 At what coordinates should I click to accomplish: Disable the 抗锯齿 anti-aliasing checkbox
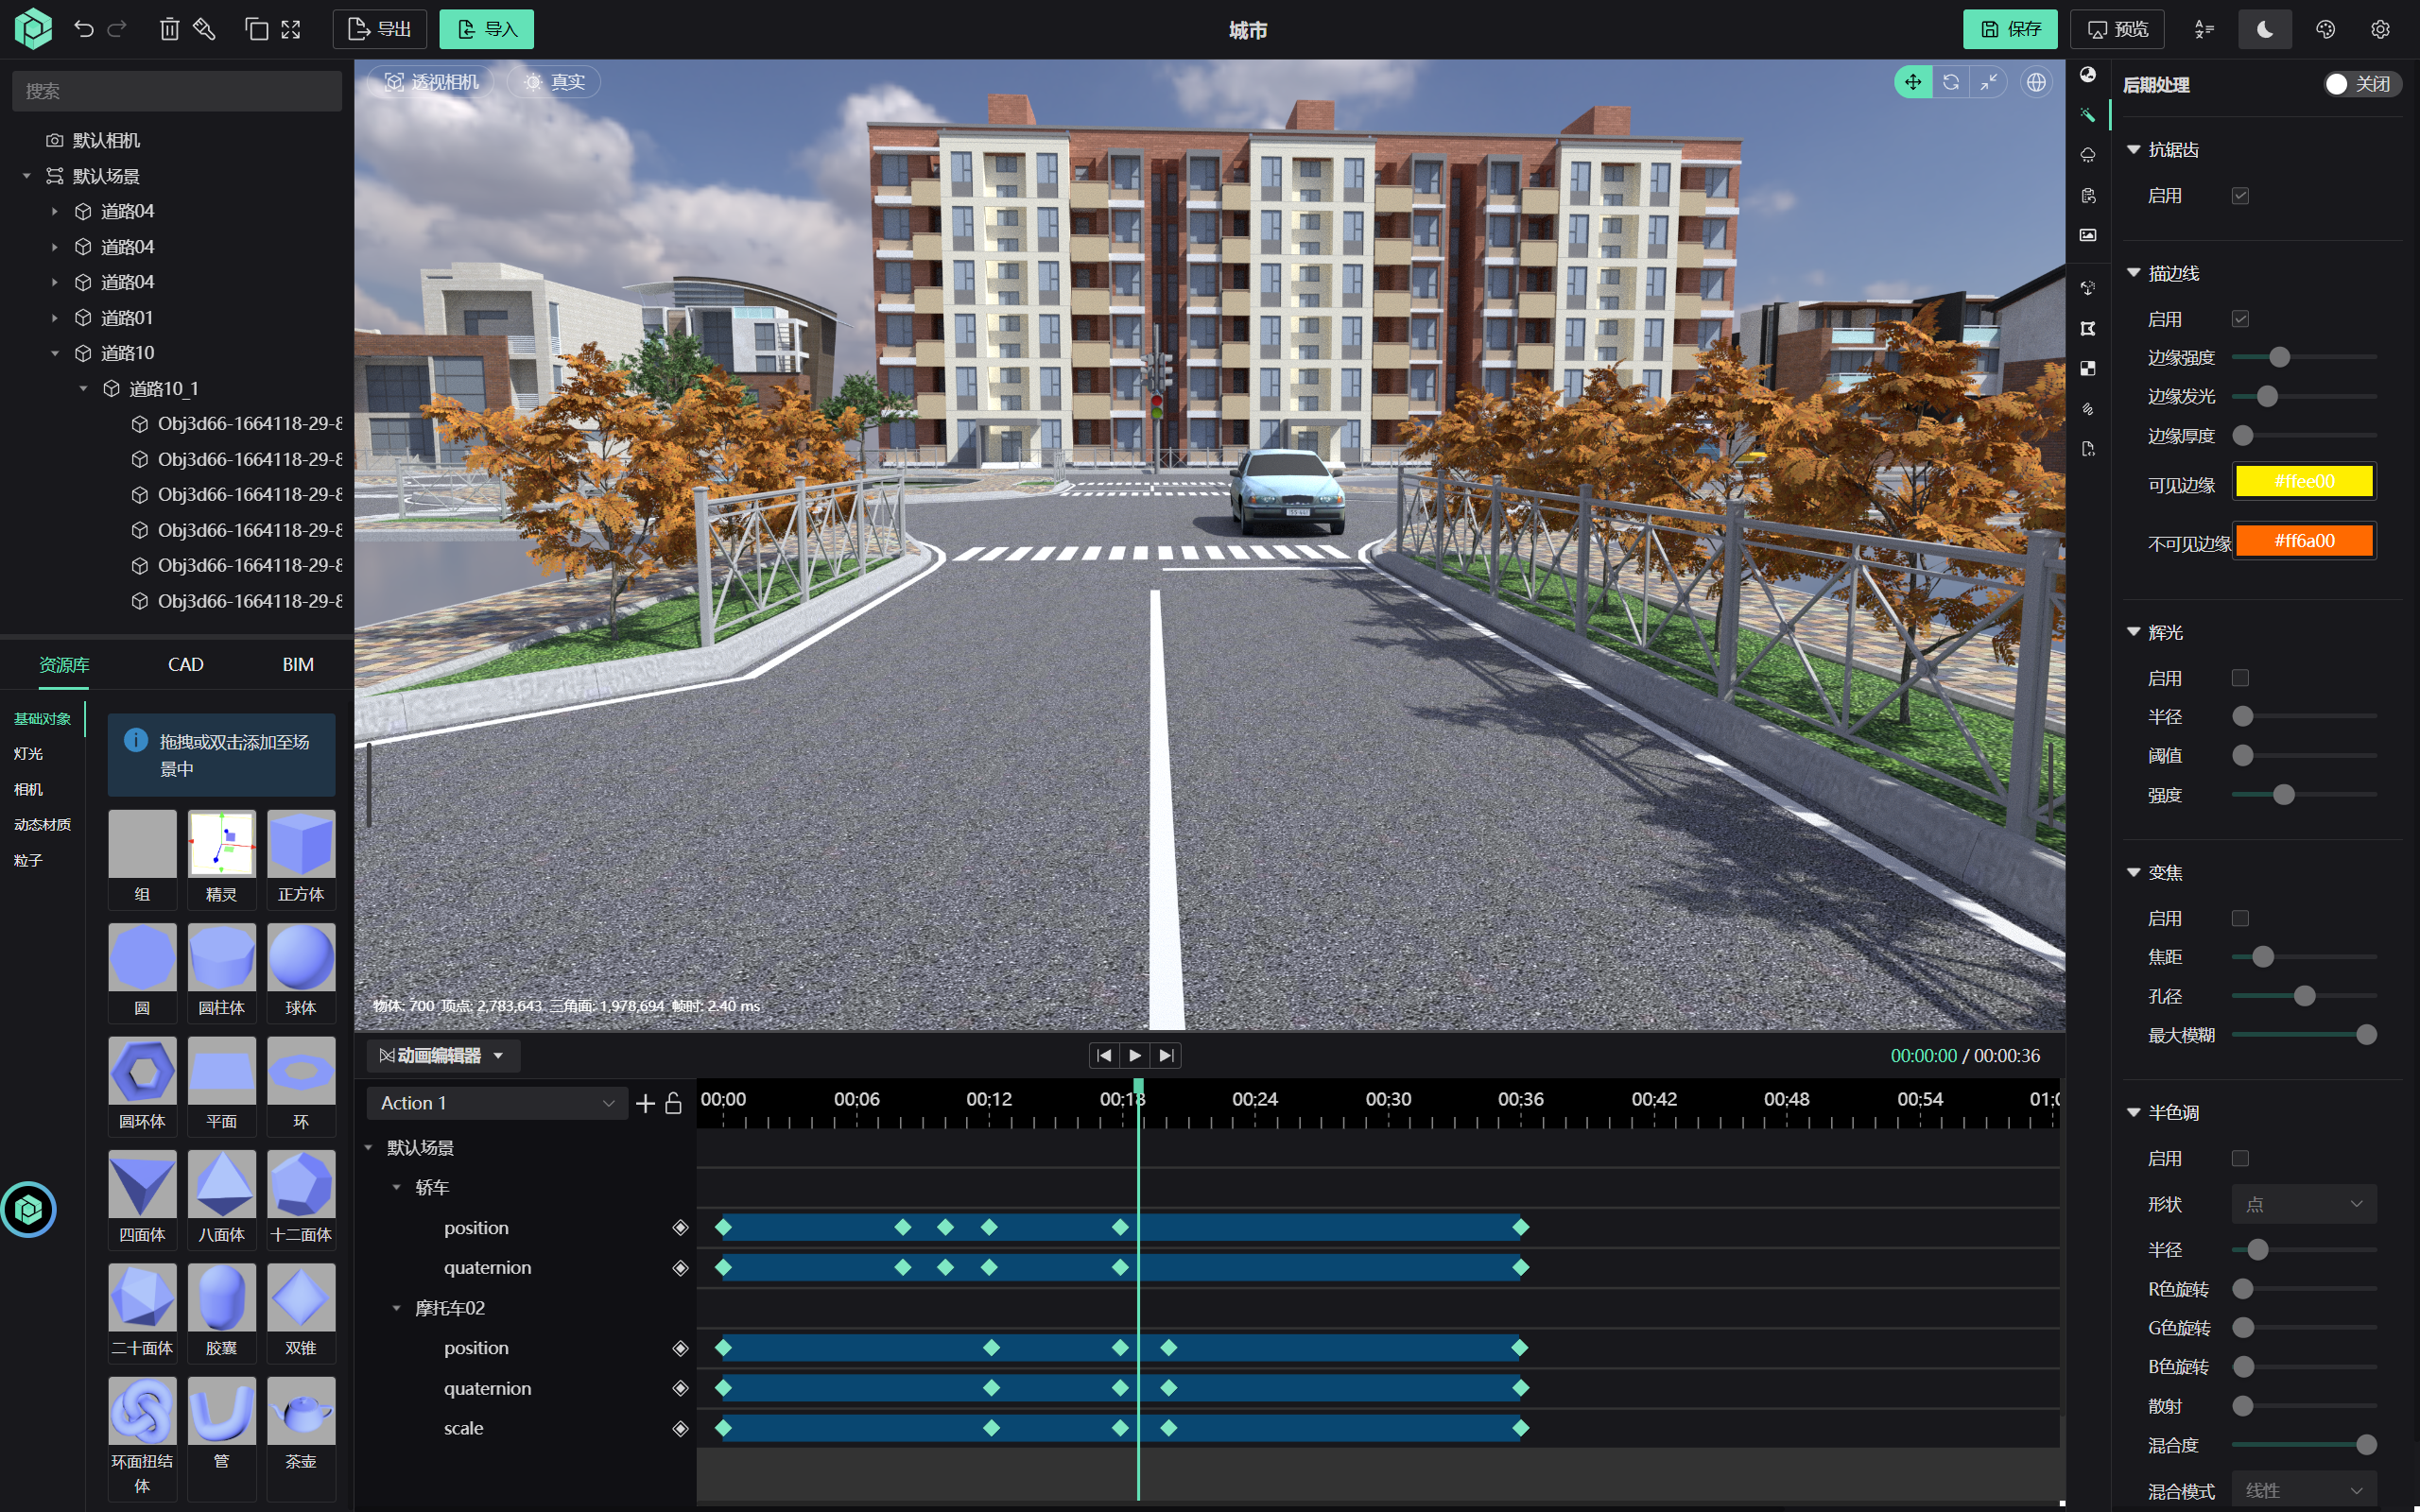(x=2240, y=196)
